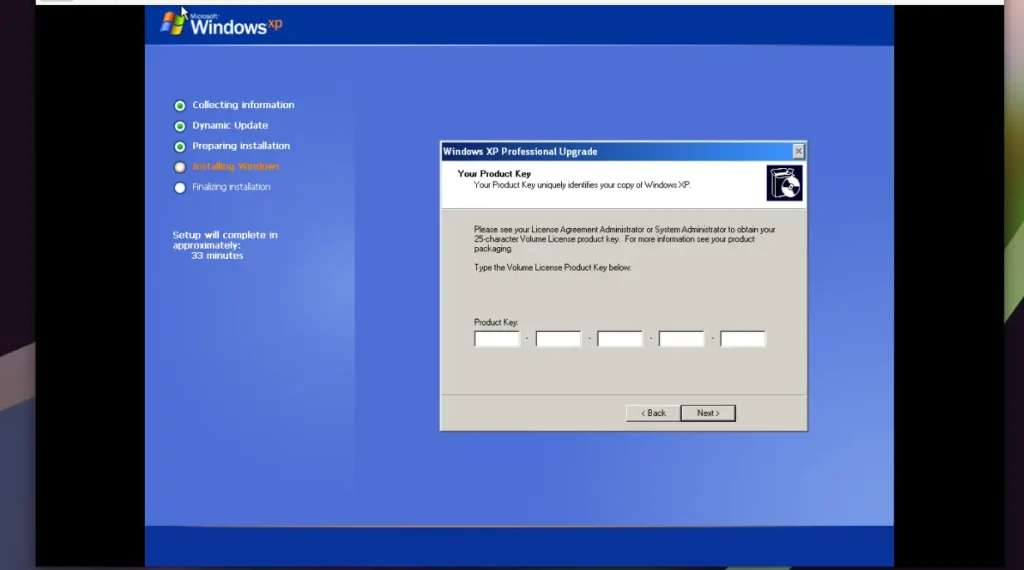Go back with the < Back button

(x=652, y=413)
